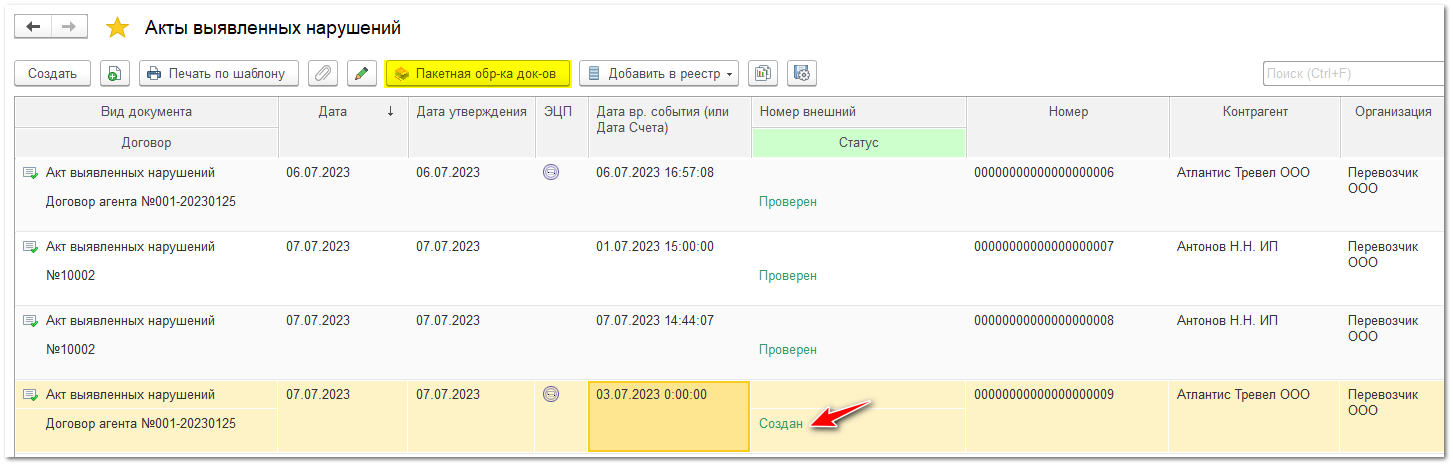Click Печать по шаблону button
1453x466 pixels.
pos(219,73)
